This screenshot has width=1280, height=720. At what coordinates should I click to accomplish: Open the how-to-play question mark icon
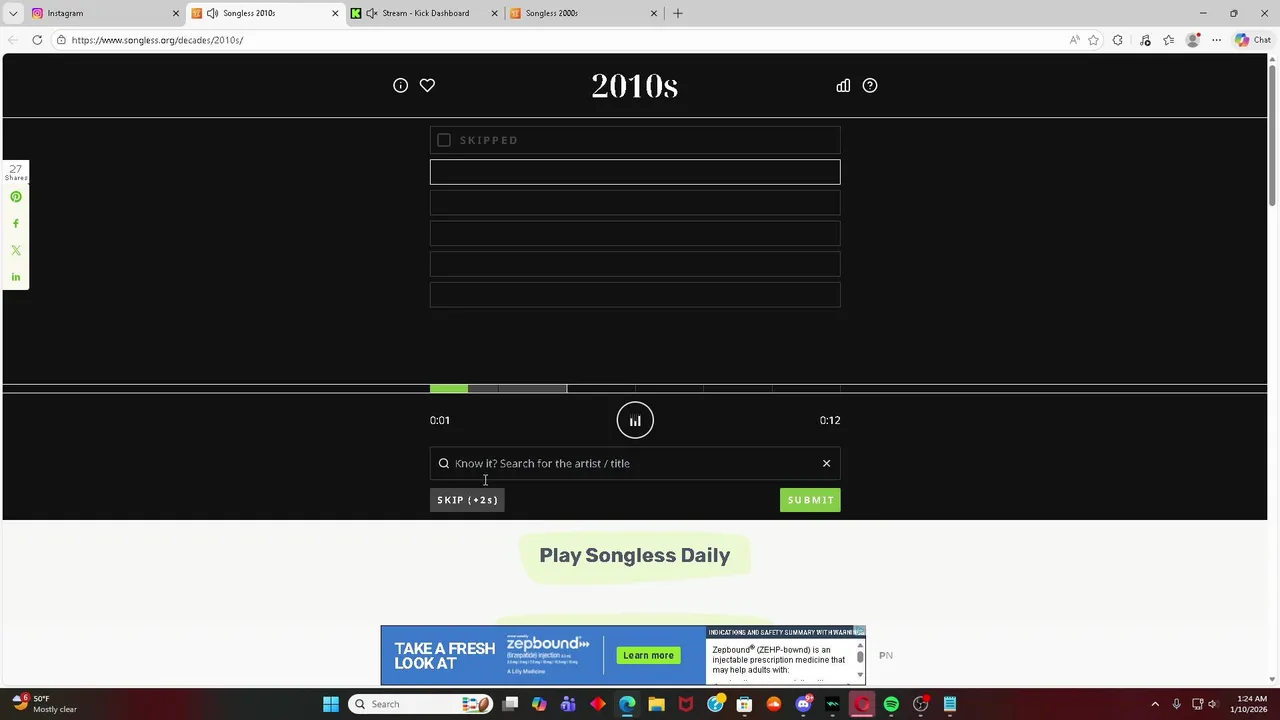coord(870,85)
